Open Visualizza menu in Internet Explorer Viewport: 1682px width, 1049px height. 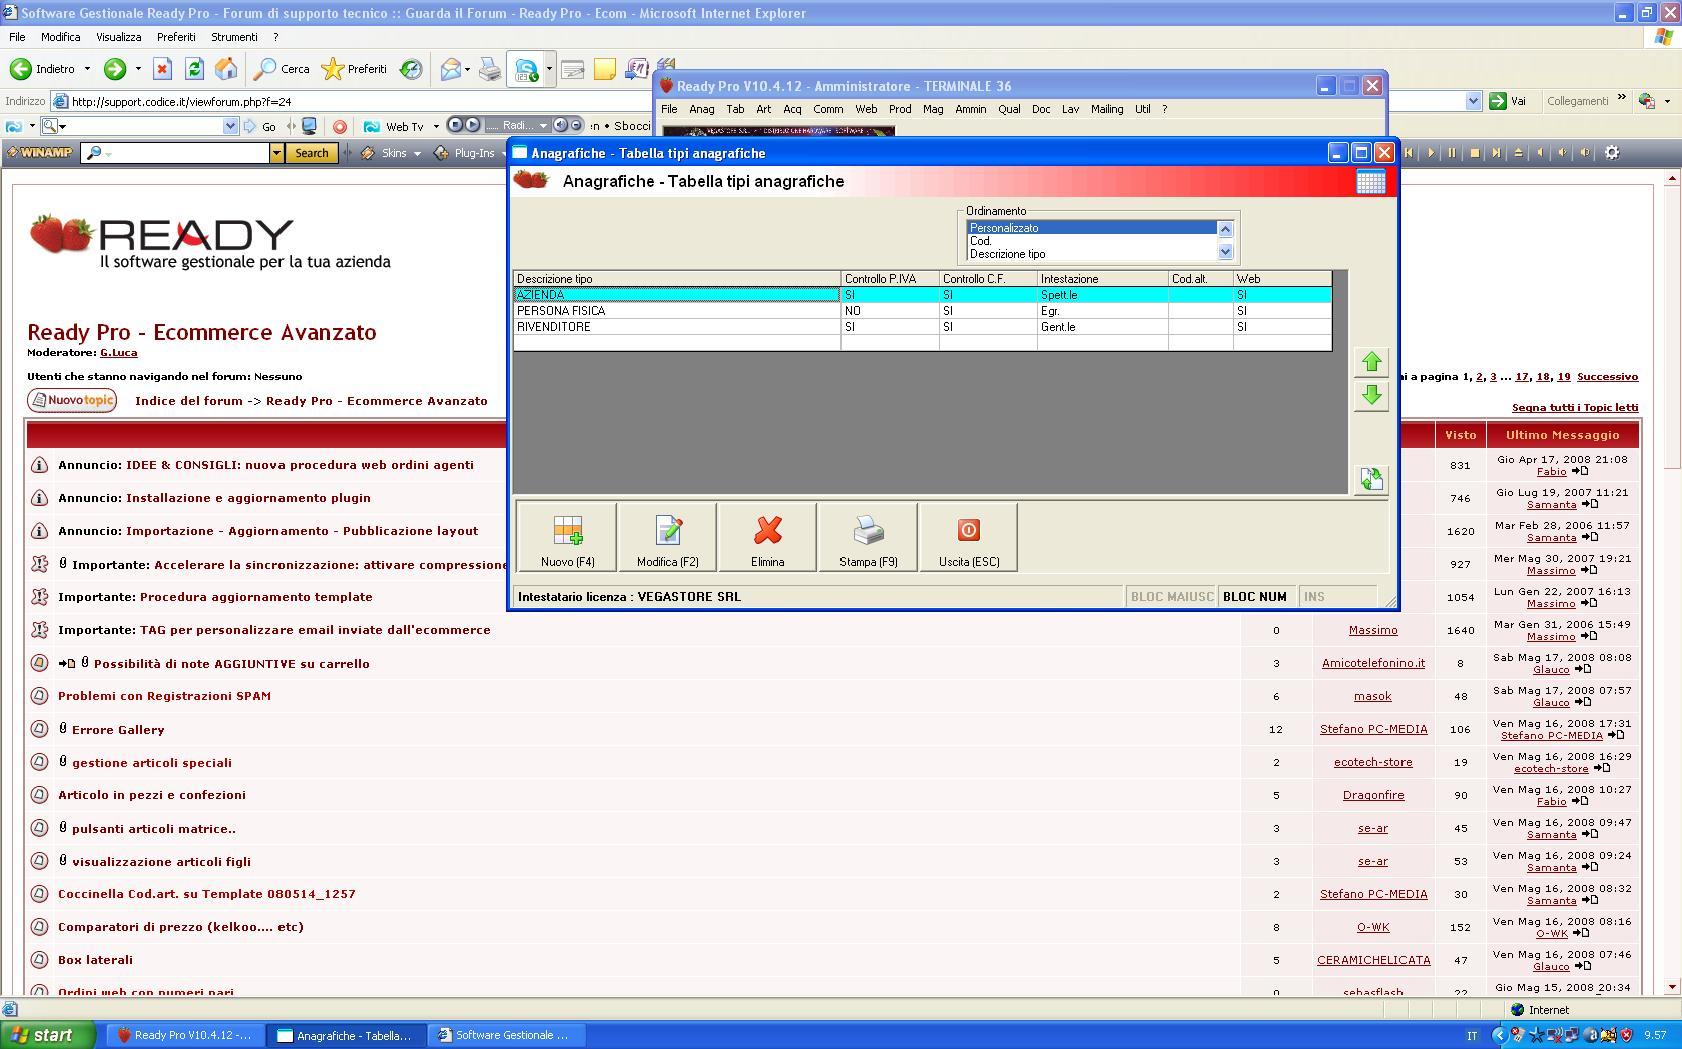(118, 37)
